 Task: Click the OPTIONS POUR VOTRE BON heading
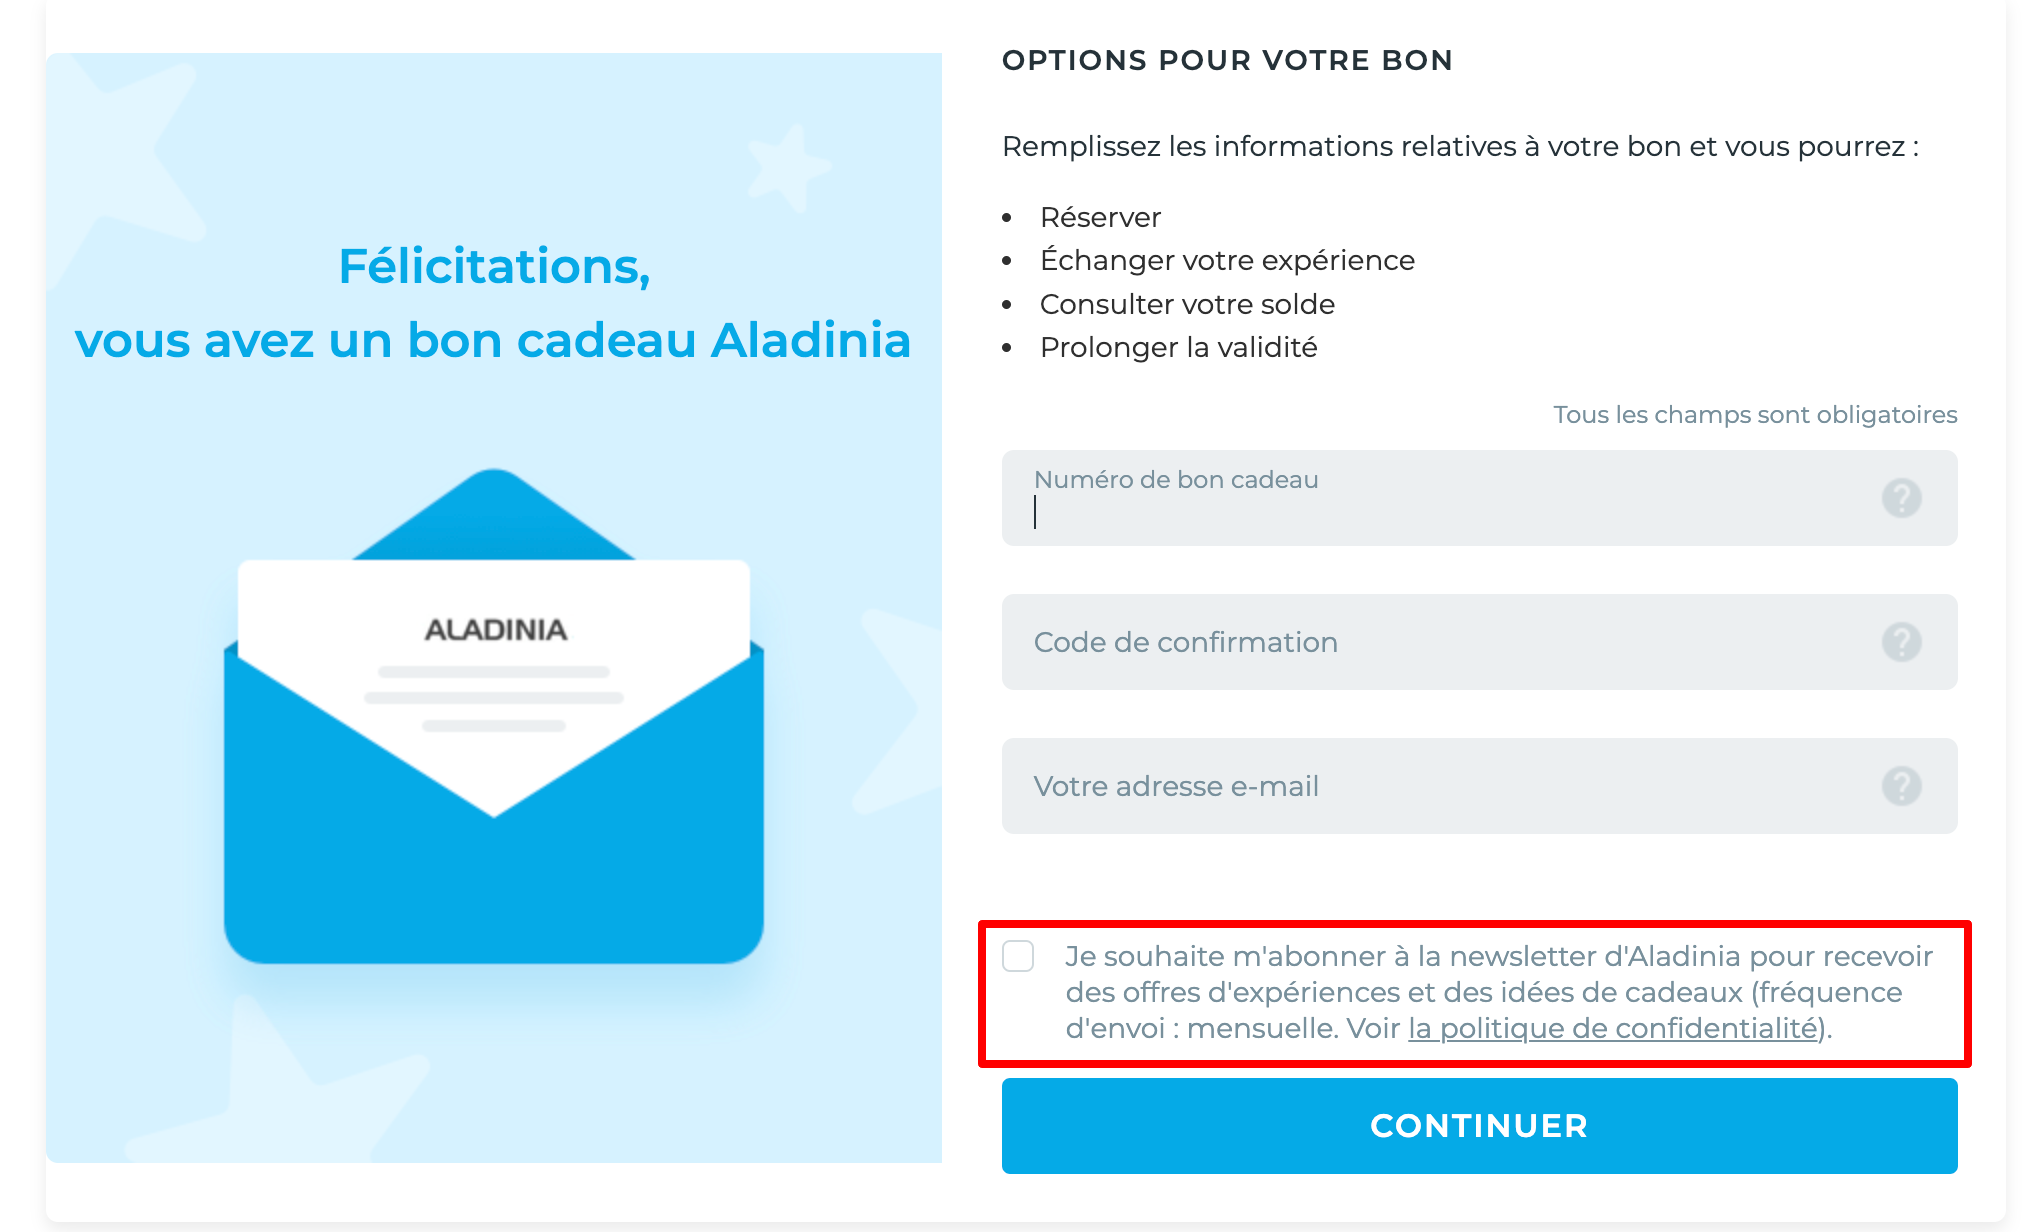click(1227, 61)
